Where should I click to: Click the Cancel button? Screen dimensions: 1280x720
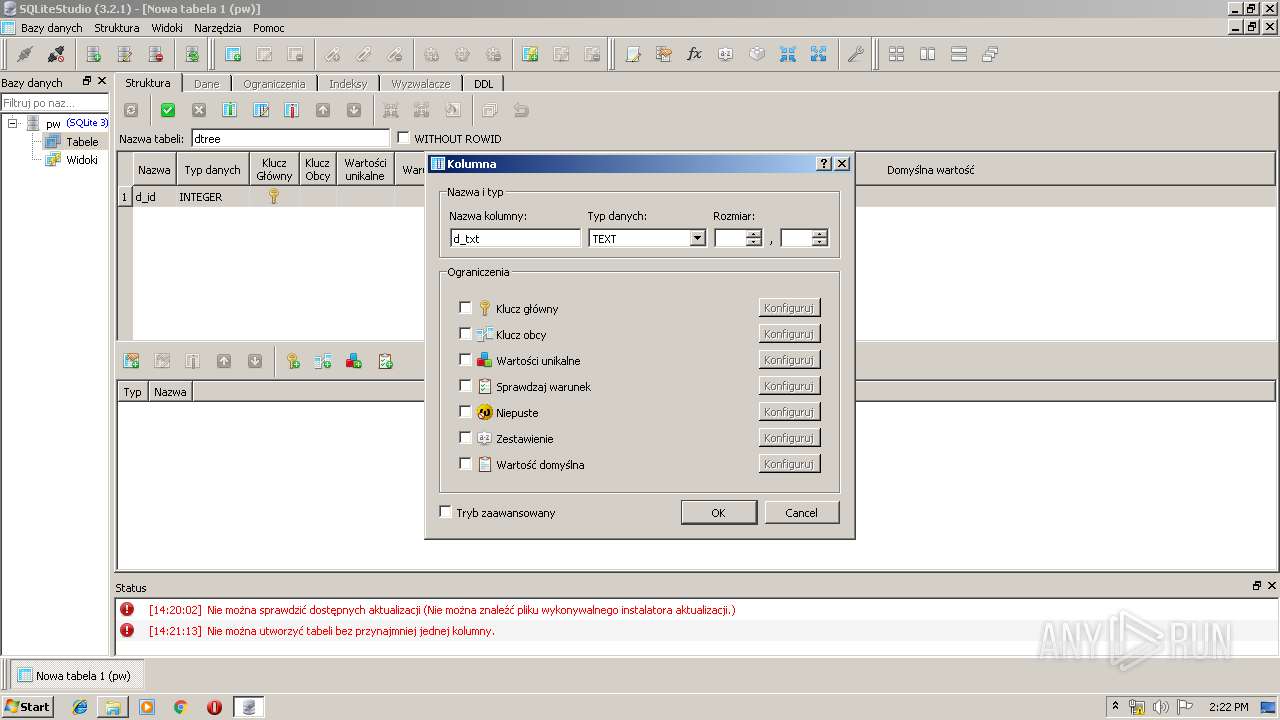click(x=801, y=512)
